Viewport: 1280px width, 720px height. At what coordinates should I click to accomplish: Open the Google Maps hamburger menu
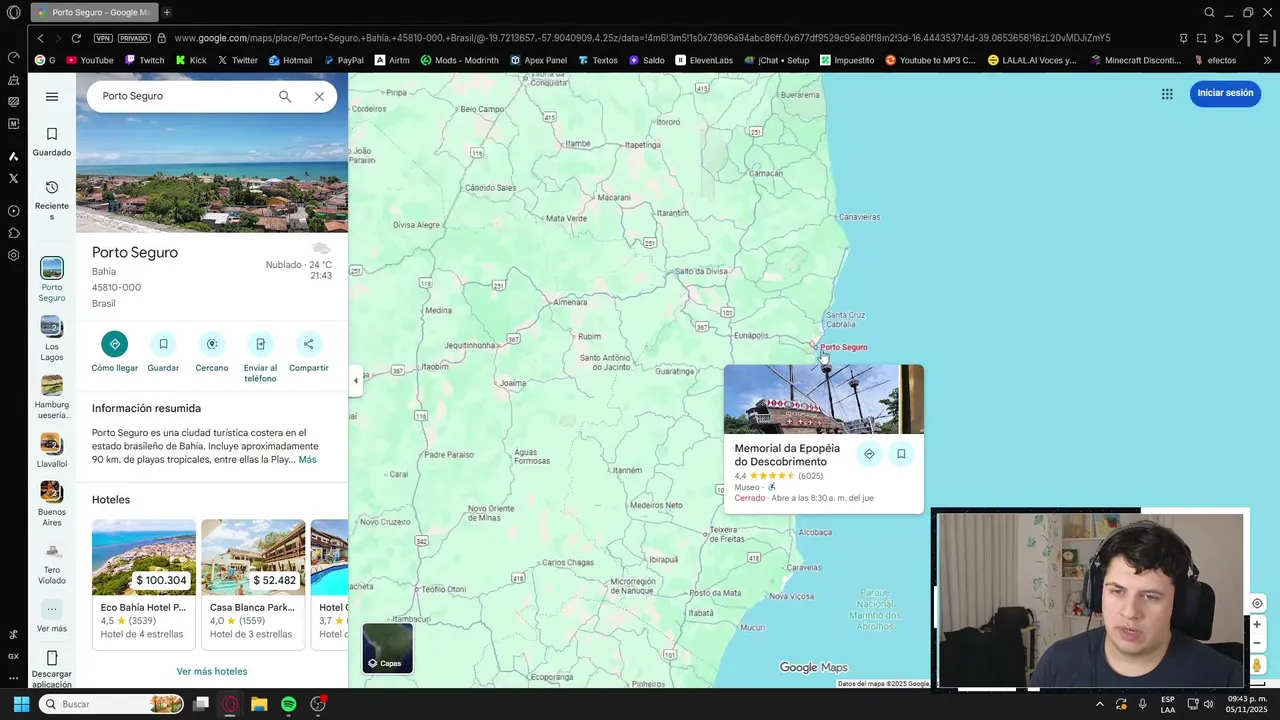pos(52,97)
